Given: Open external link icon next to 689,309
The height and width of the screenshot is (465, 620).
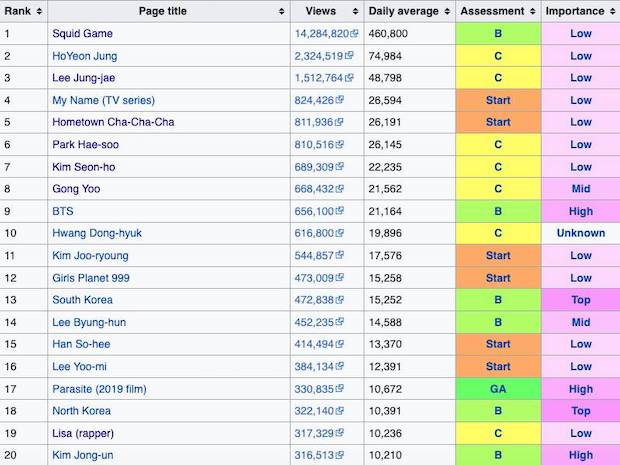Looking at the screenshot, I should (x=339, y=166).
